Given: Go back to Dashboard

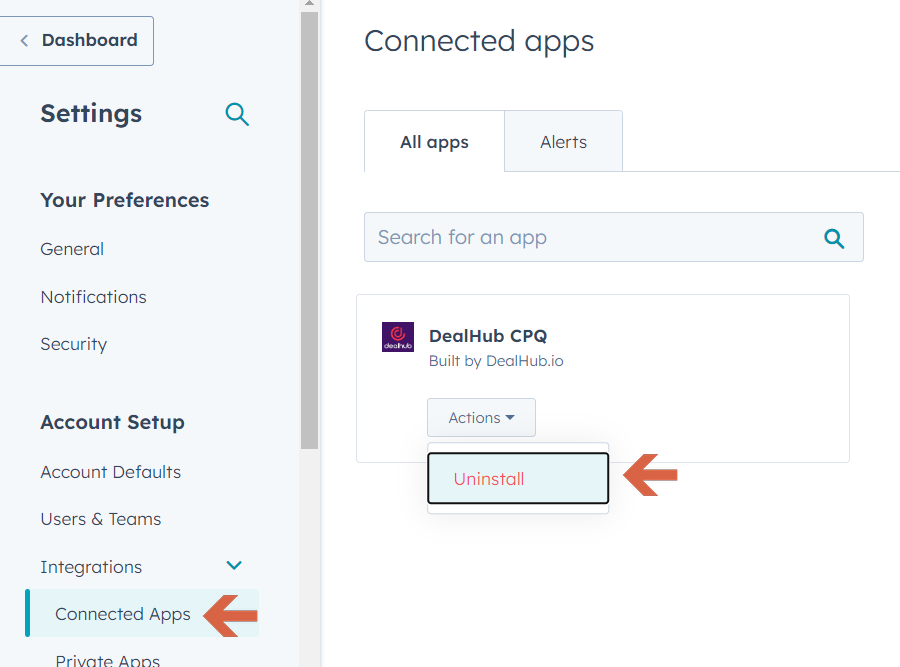Looking at the screenshot, I should tap(76, 41).
